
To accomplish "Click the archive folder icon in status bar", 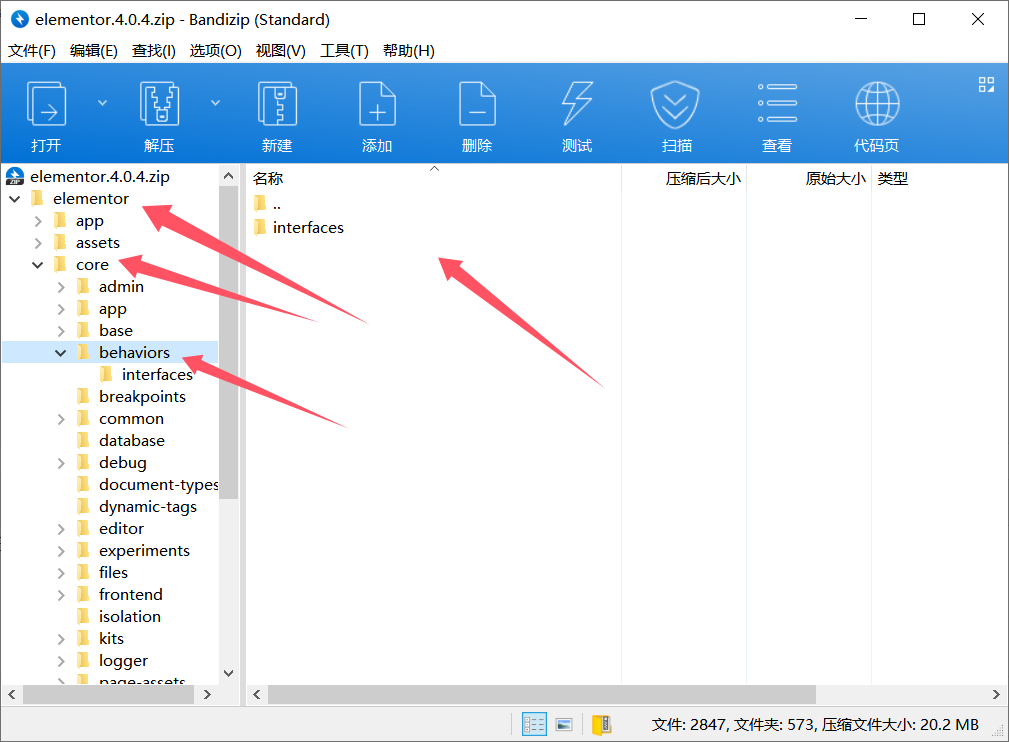I will coord(602,725).
